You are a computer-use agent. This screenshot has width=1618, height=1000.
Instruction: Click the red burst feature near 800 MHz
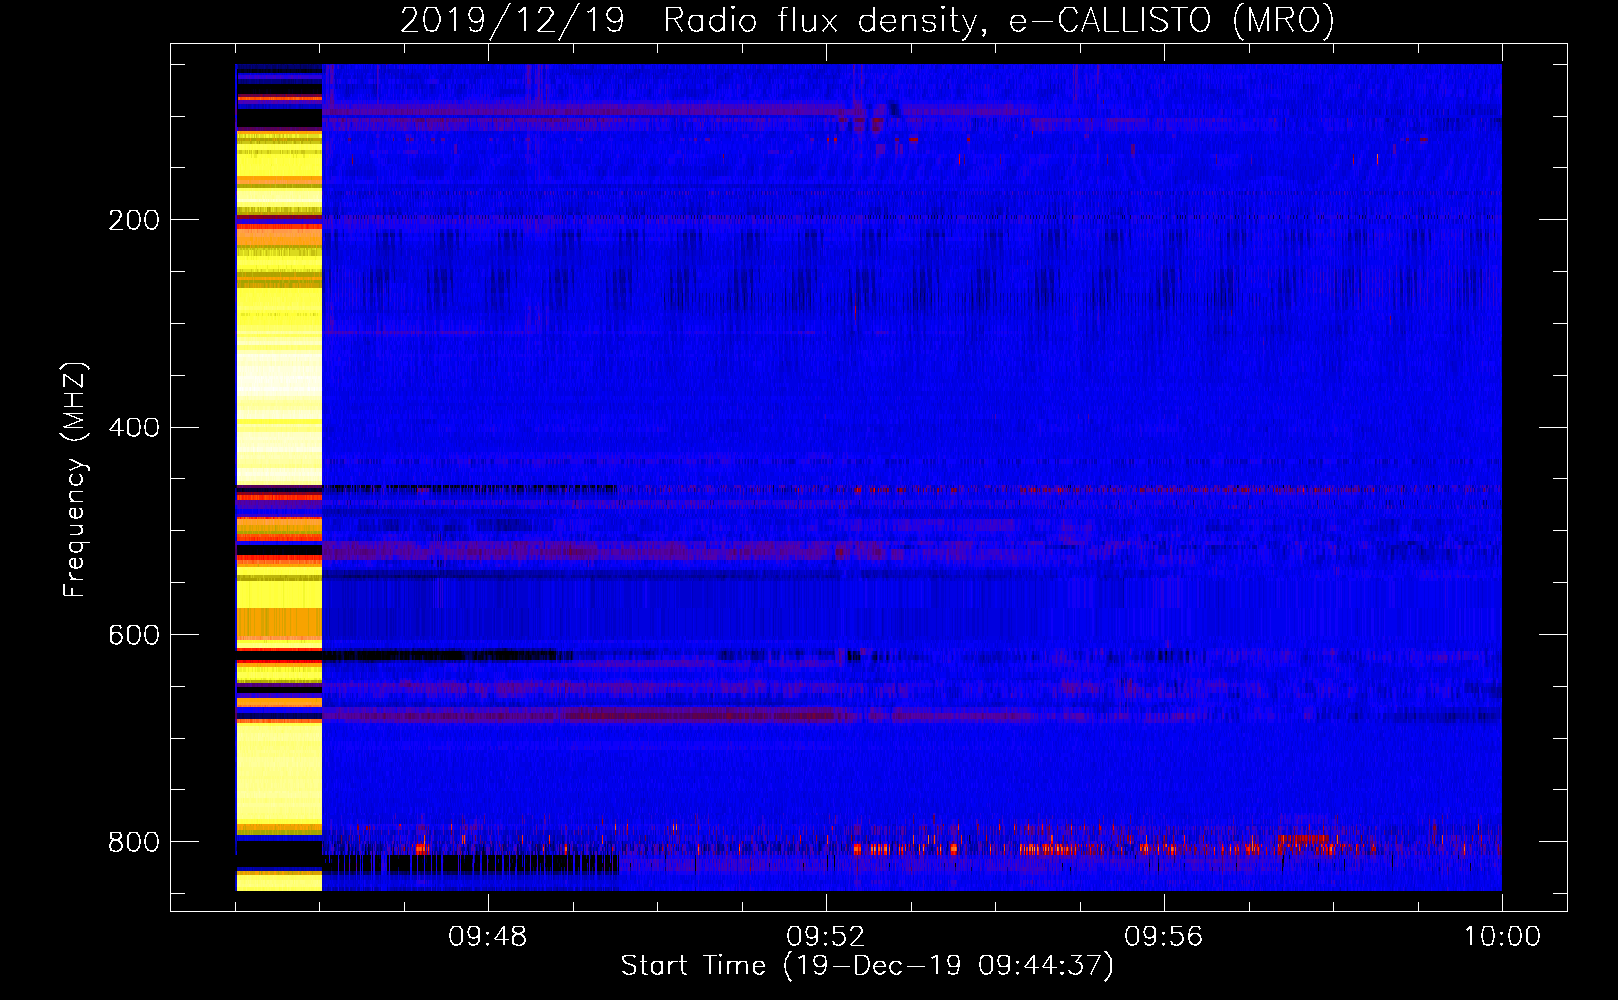coord(1050,849)
